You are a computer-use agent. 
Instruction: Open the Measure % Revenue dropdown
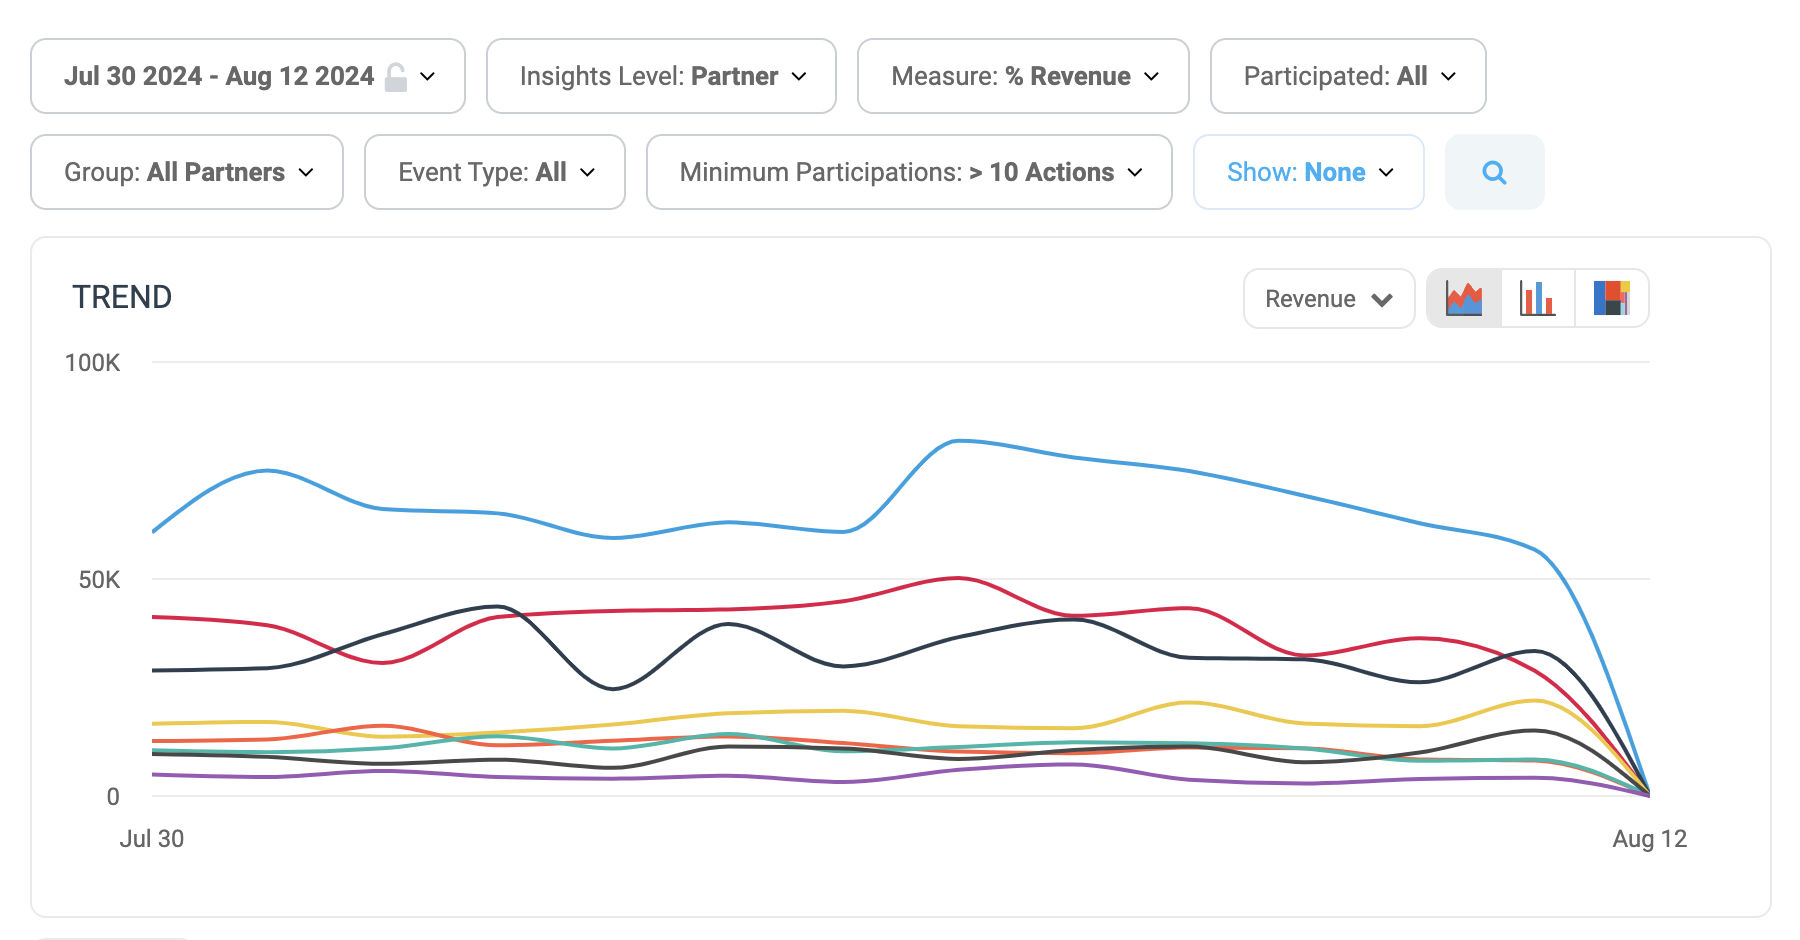[x=1023, y=77]
